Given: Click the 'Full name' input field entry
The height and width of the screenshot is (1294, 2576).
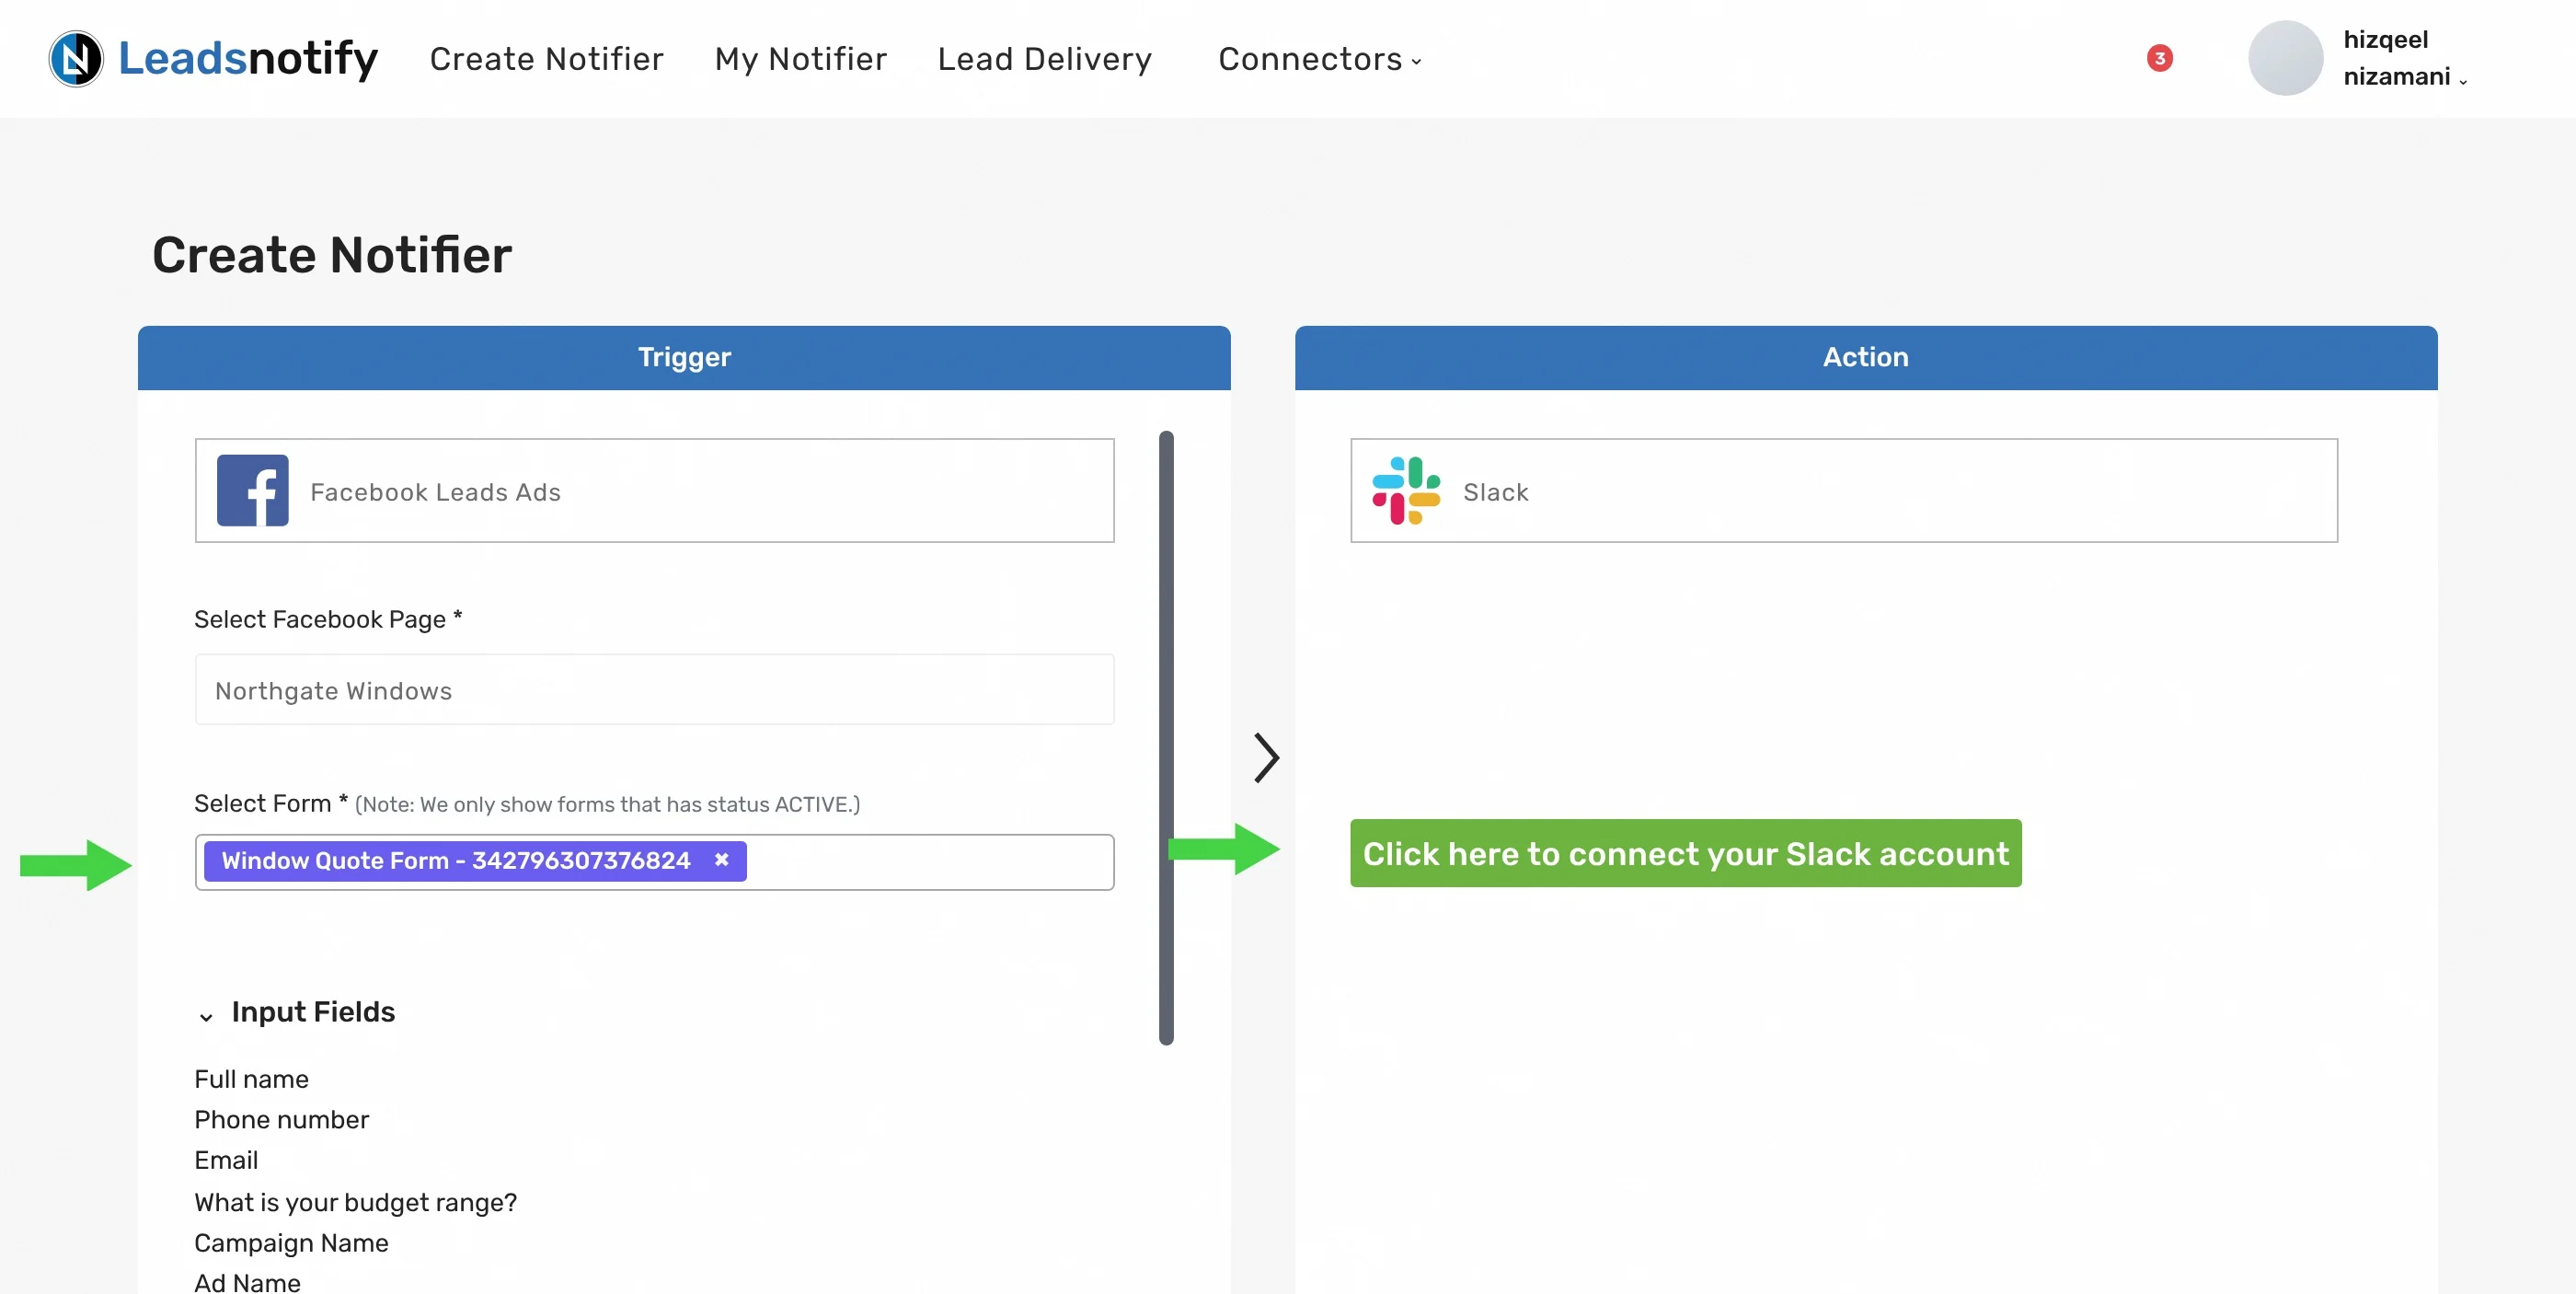Looking at the screenshot, I should coord(251,1079).
